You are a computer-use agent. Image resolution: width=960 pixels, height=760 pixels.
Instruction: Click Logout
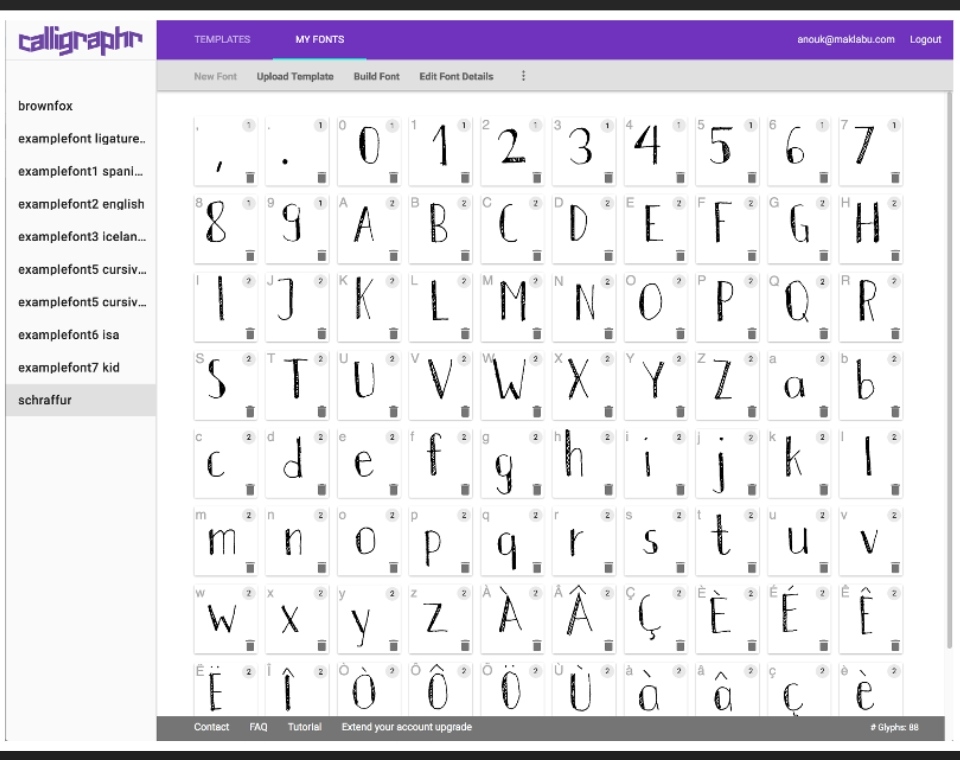click(x=926, y=39)
